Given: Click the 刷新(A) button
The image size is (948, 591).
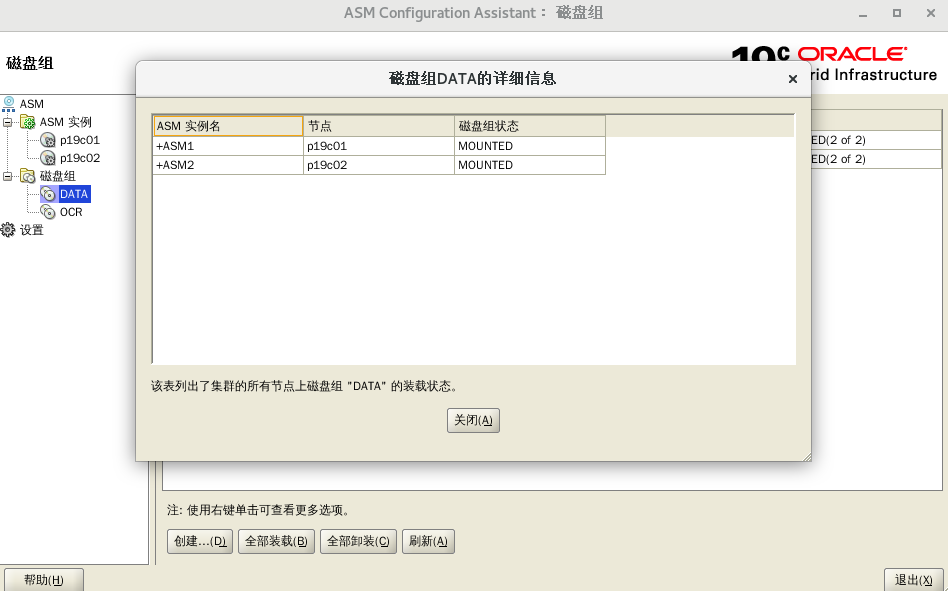Looking at the screenshot, I should 428,541.
